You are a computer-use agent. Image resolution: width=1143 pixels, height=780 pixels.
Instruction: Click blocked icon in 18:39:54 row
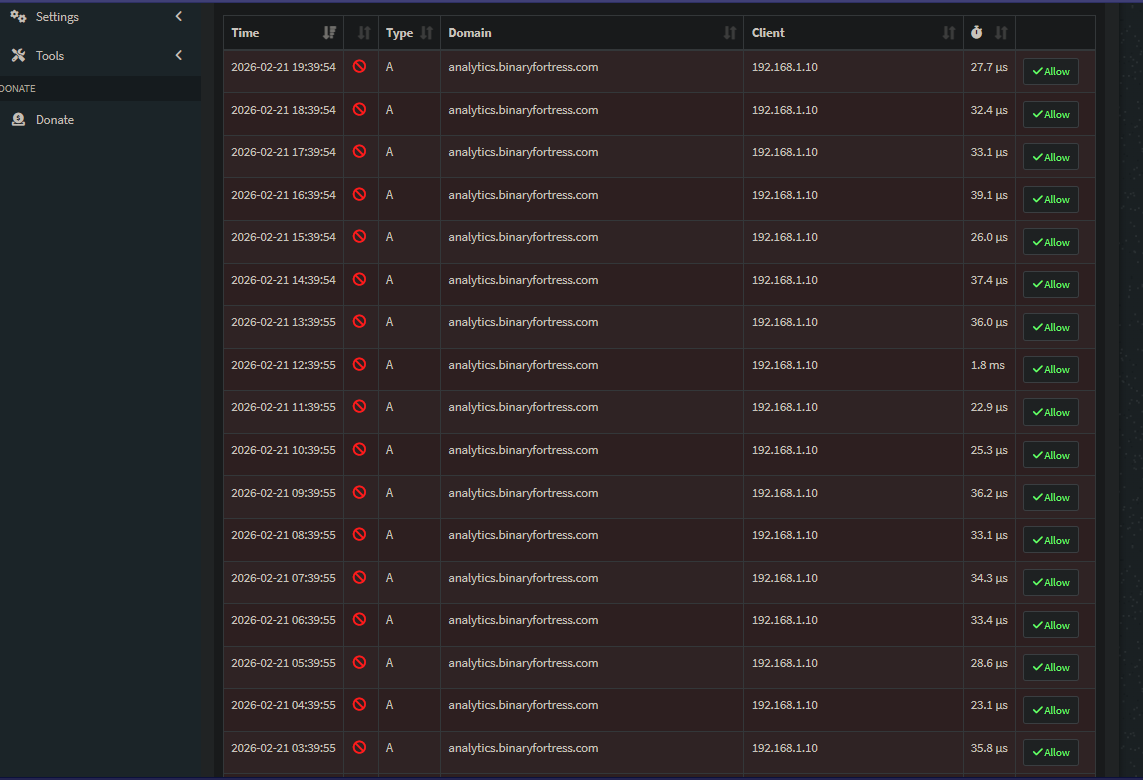[x=359, y=109]
